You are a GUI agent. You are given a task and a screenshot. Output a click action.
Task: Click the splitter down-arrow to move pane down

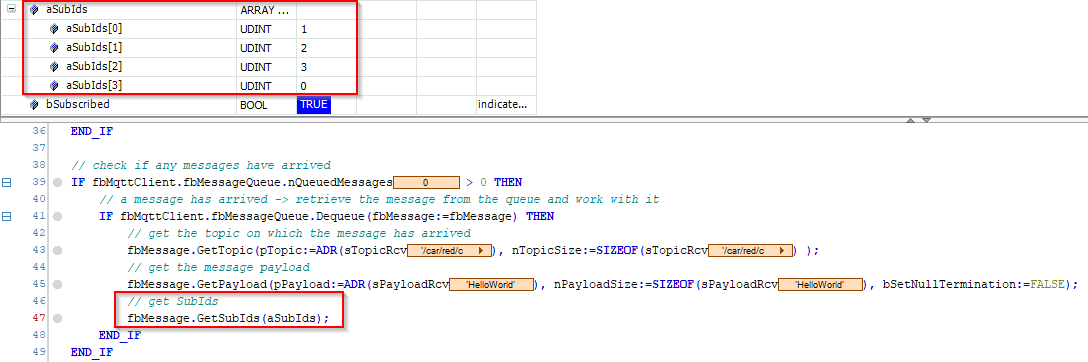point(926,121)
